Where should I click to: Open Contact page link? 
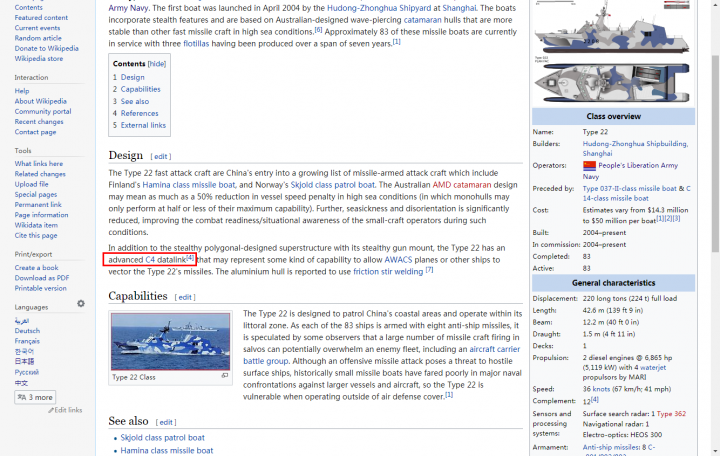click(35, 132)
